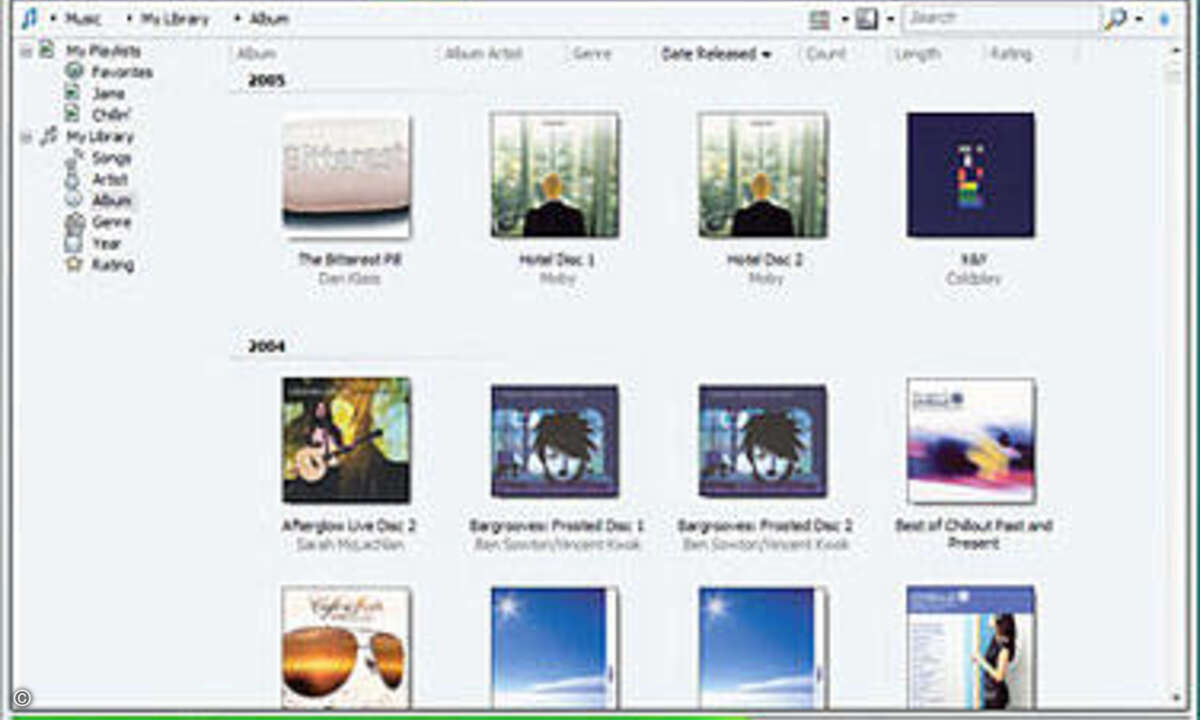Sort by the Length column header

[x=917, y=54]
